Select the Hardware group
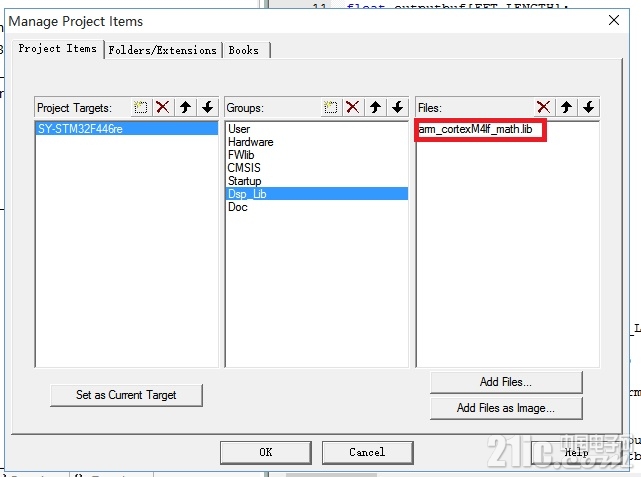641x477 pixels. pyautogui.click(x=316, y=142)
